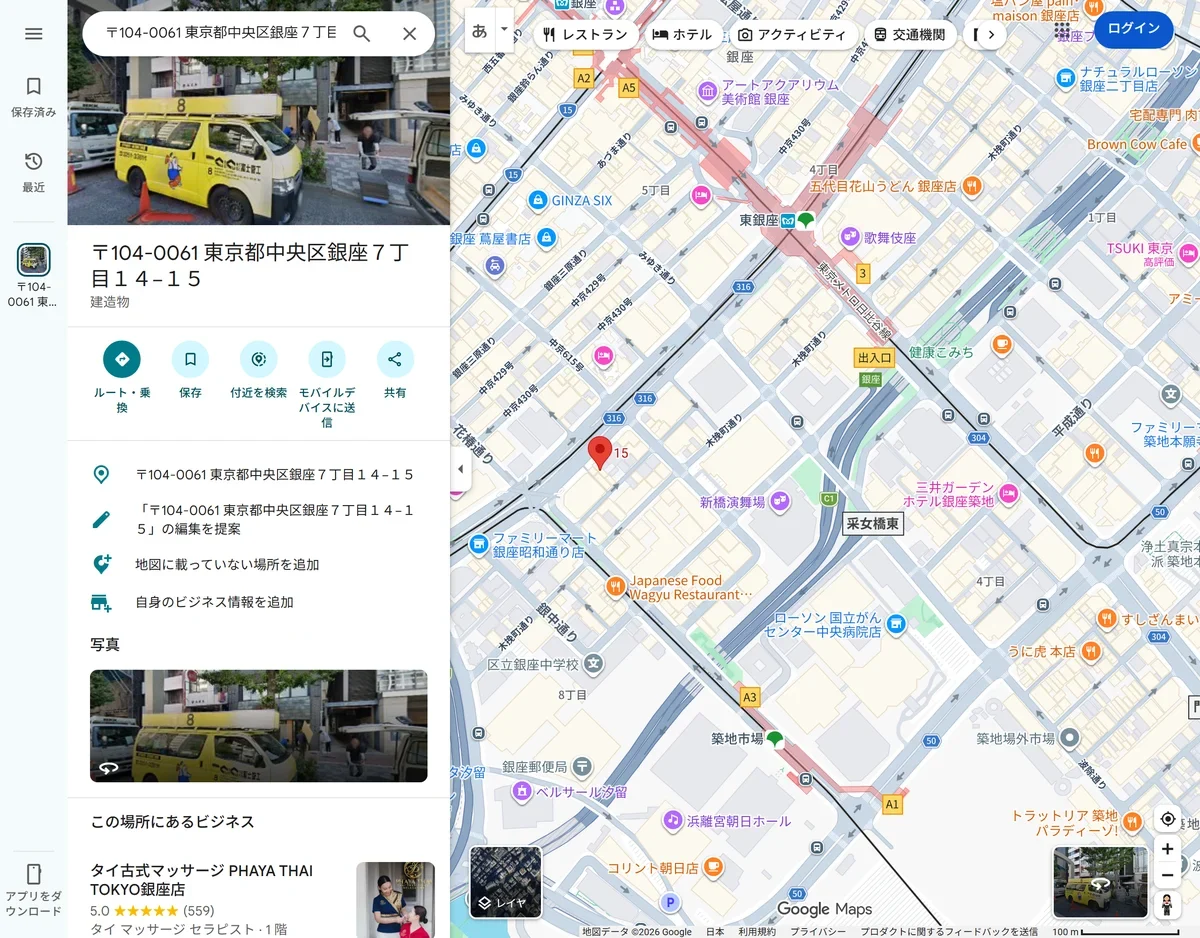
Task: Zoom out the map with minus
Action: coord(1167,875)
